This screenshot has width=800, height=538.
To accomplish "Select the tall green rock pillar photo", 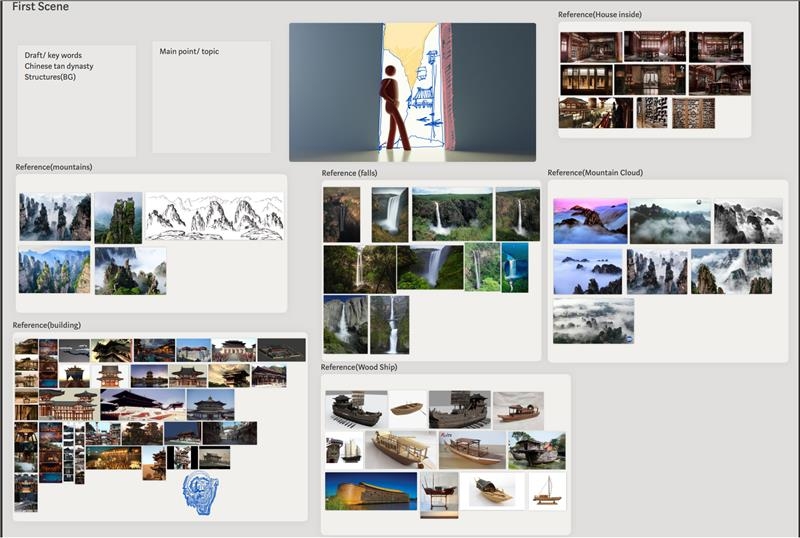I will (118, 218).
